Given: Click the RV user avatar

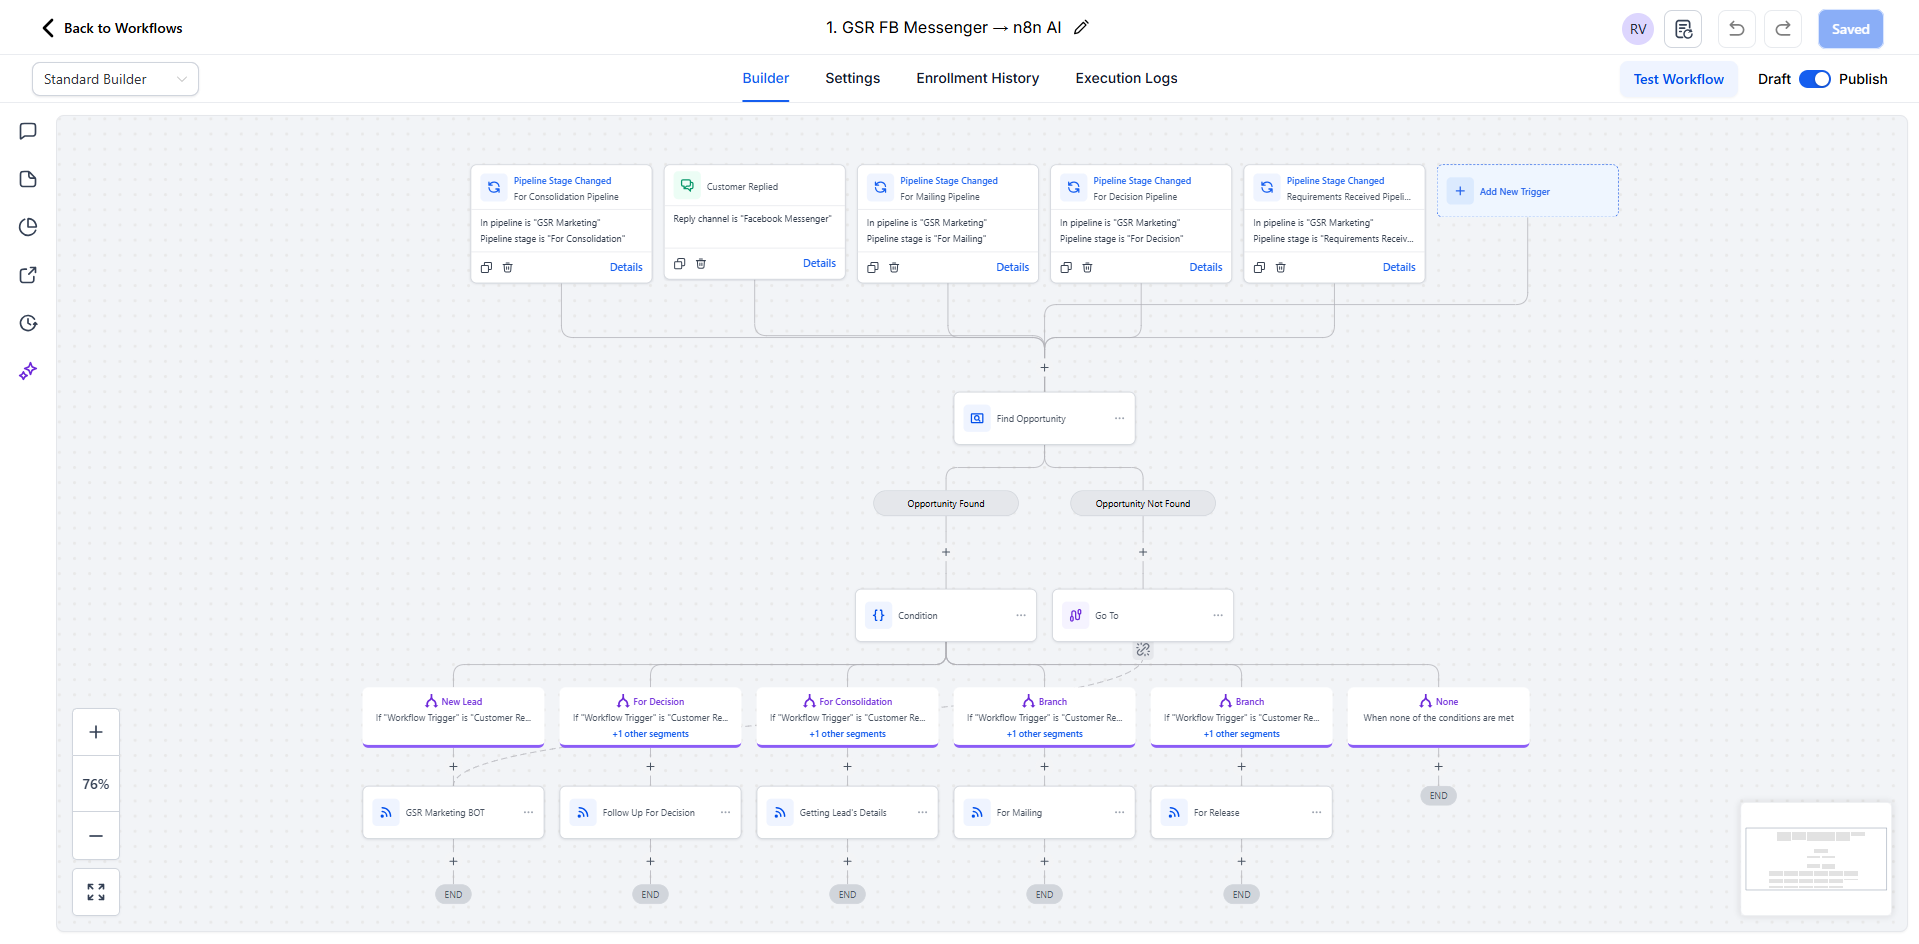Looking at the screenshot, I should pyautogui.click(x=1638, y=29).
